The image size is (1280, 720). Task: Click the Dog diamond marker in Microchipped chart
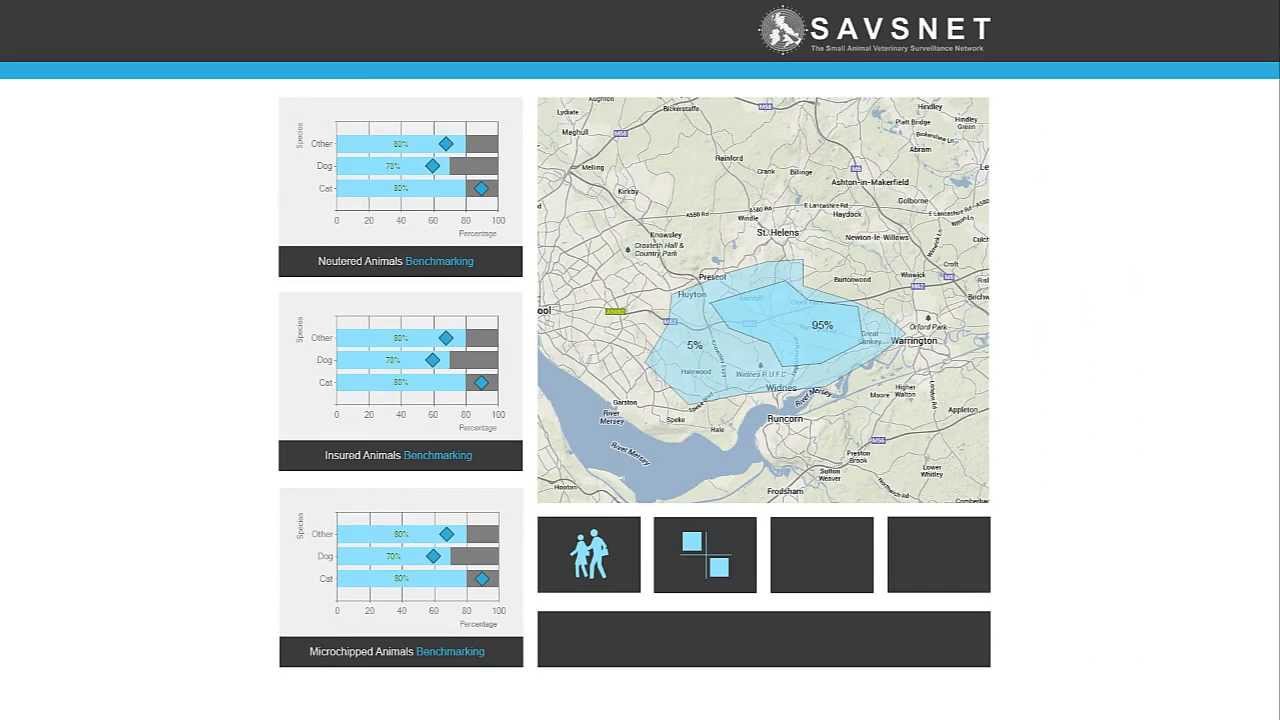tap(433, 556)
